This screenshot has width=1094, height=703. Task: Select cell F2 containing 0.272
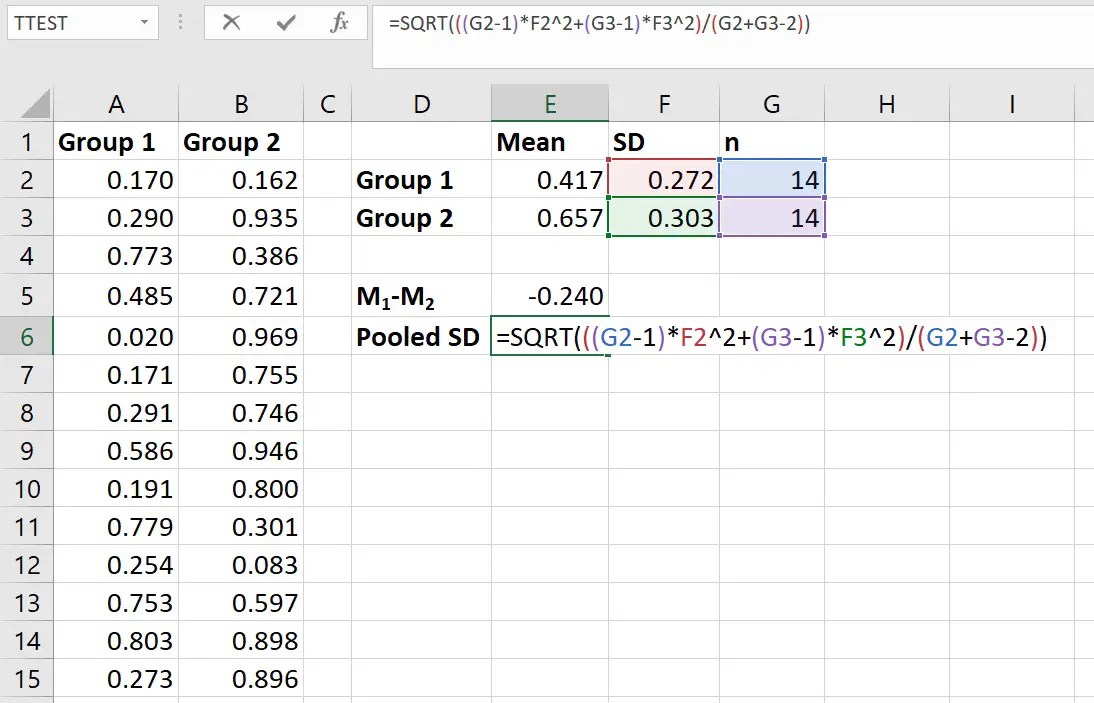pos(665,180)
